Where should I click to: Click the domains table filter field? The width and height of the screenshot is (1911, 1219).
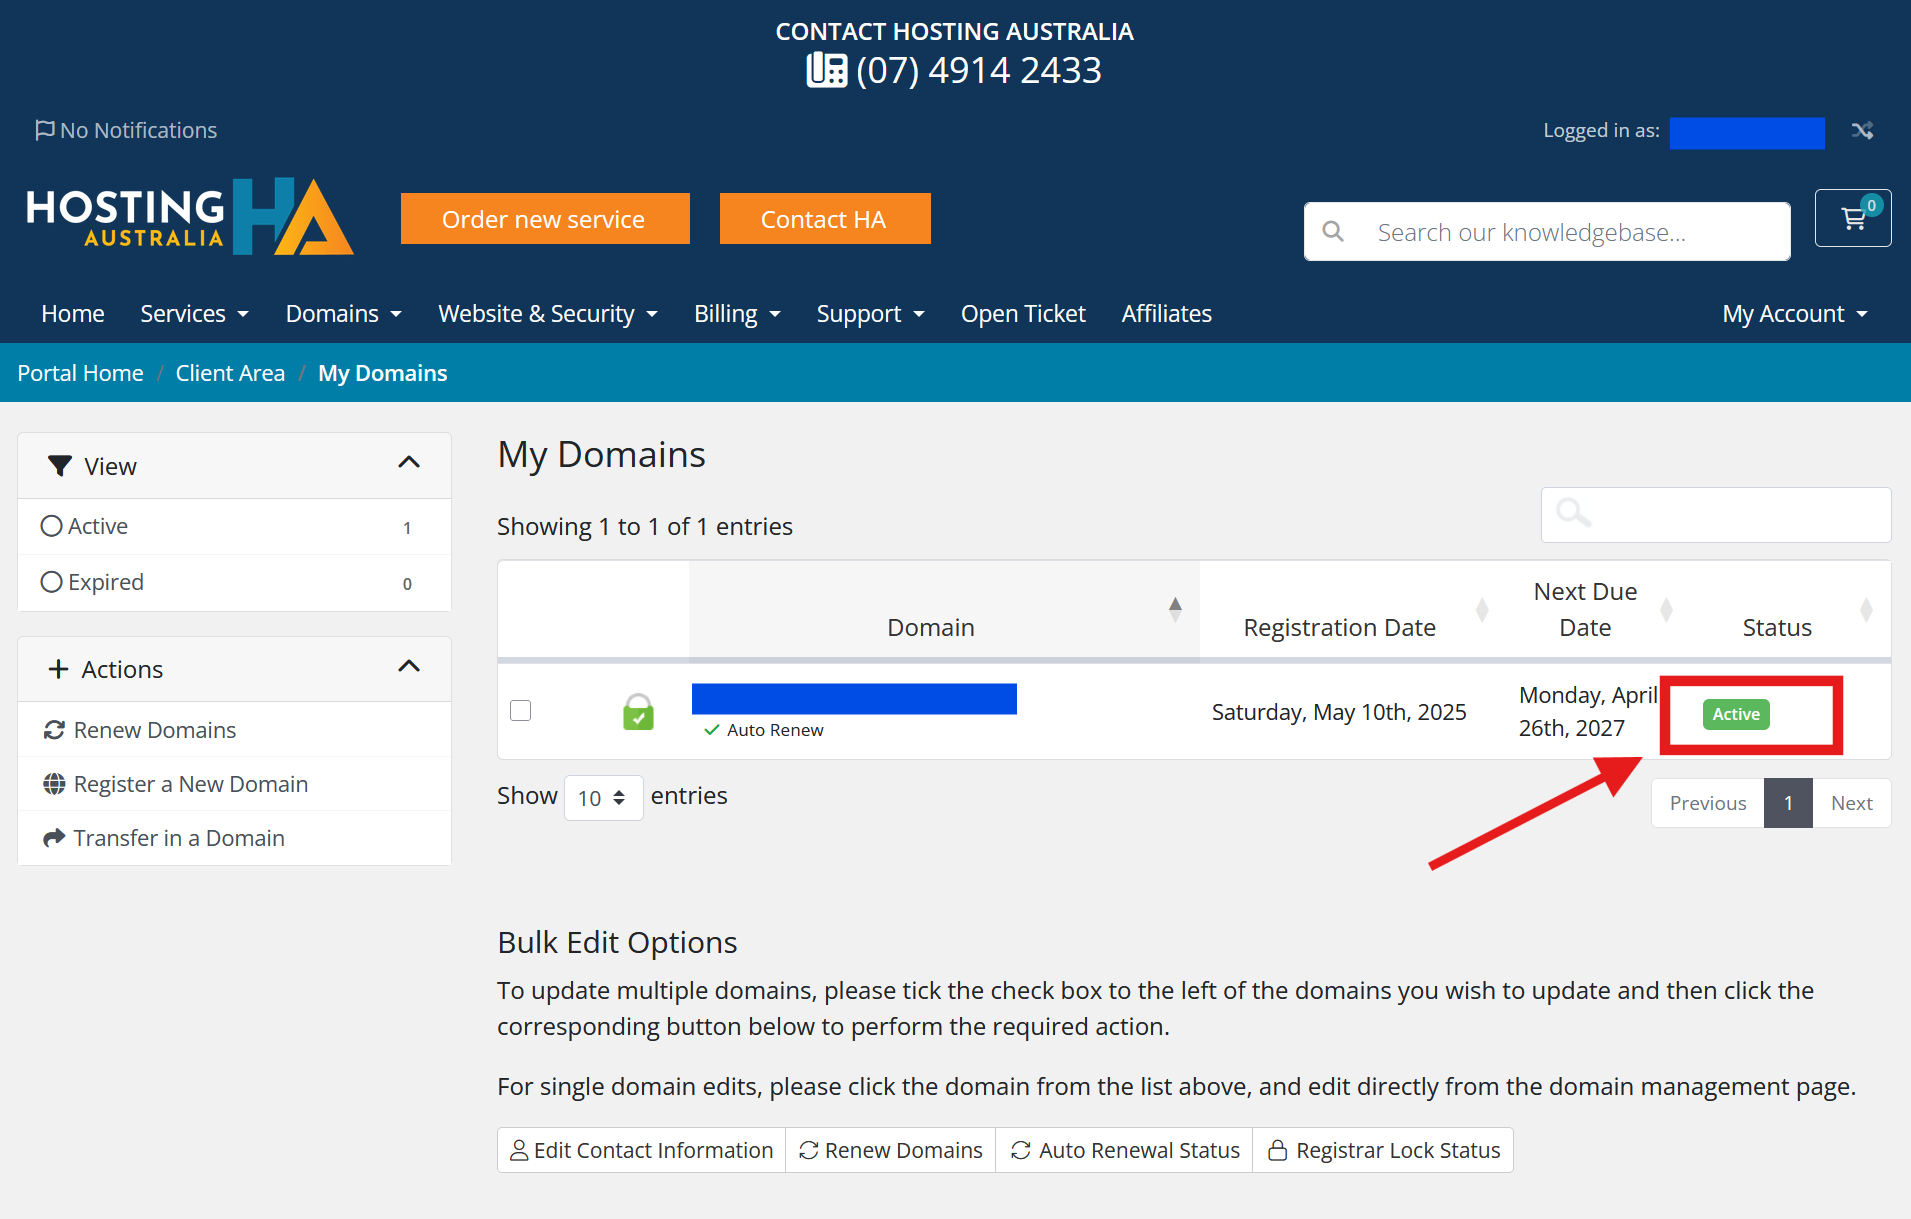pyautogui.click(x=1716, y=515)
